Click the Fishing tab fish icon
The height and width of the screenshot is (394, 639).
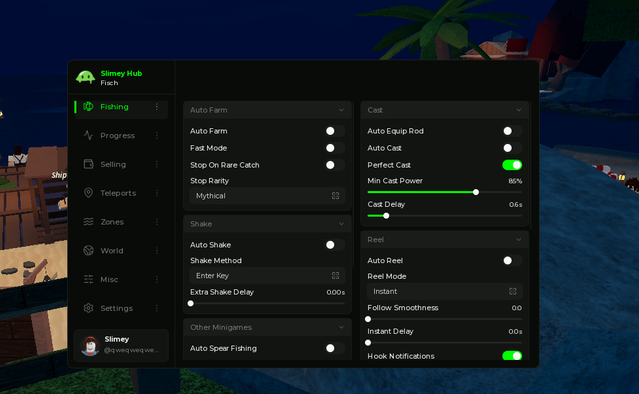click(x=88, y=107)
